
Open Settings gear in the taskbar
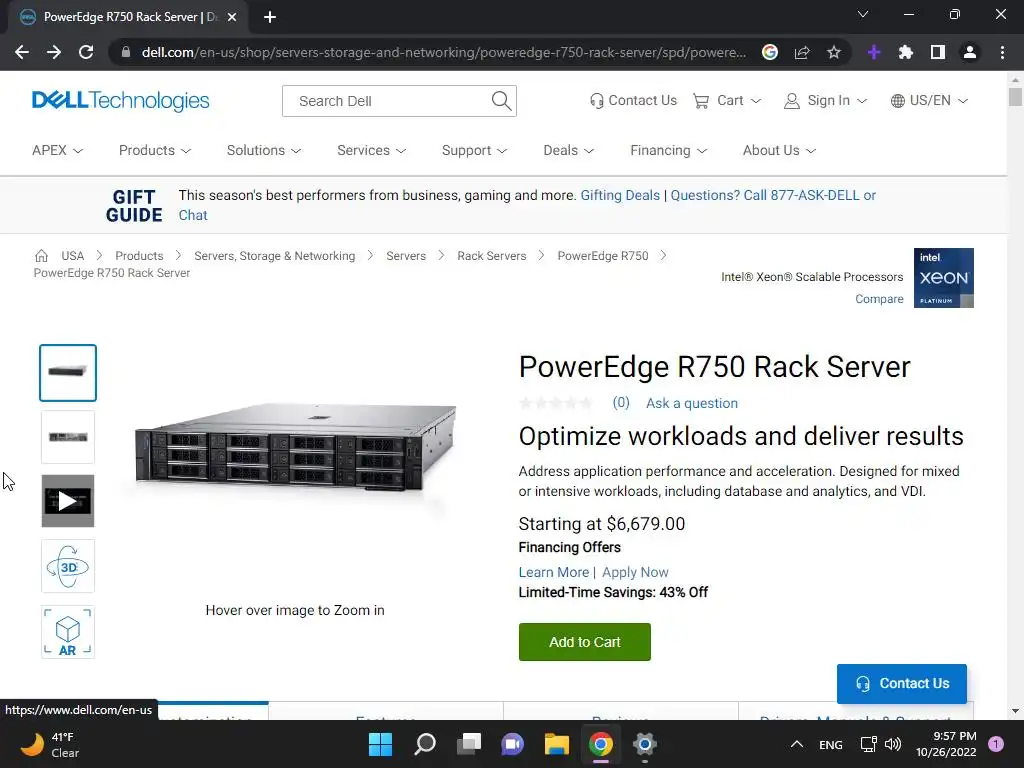(645, 744)
